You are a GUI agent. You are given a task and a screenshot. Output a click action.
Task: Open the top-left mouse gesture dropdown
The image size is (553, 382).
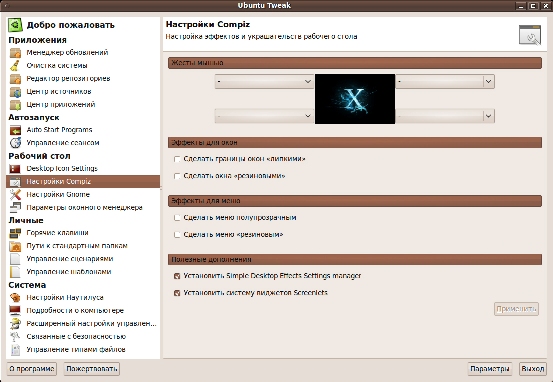[x=264, y=81]
